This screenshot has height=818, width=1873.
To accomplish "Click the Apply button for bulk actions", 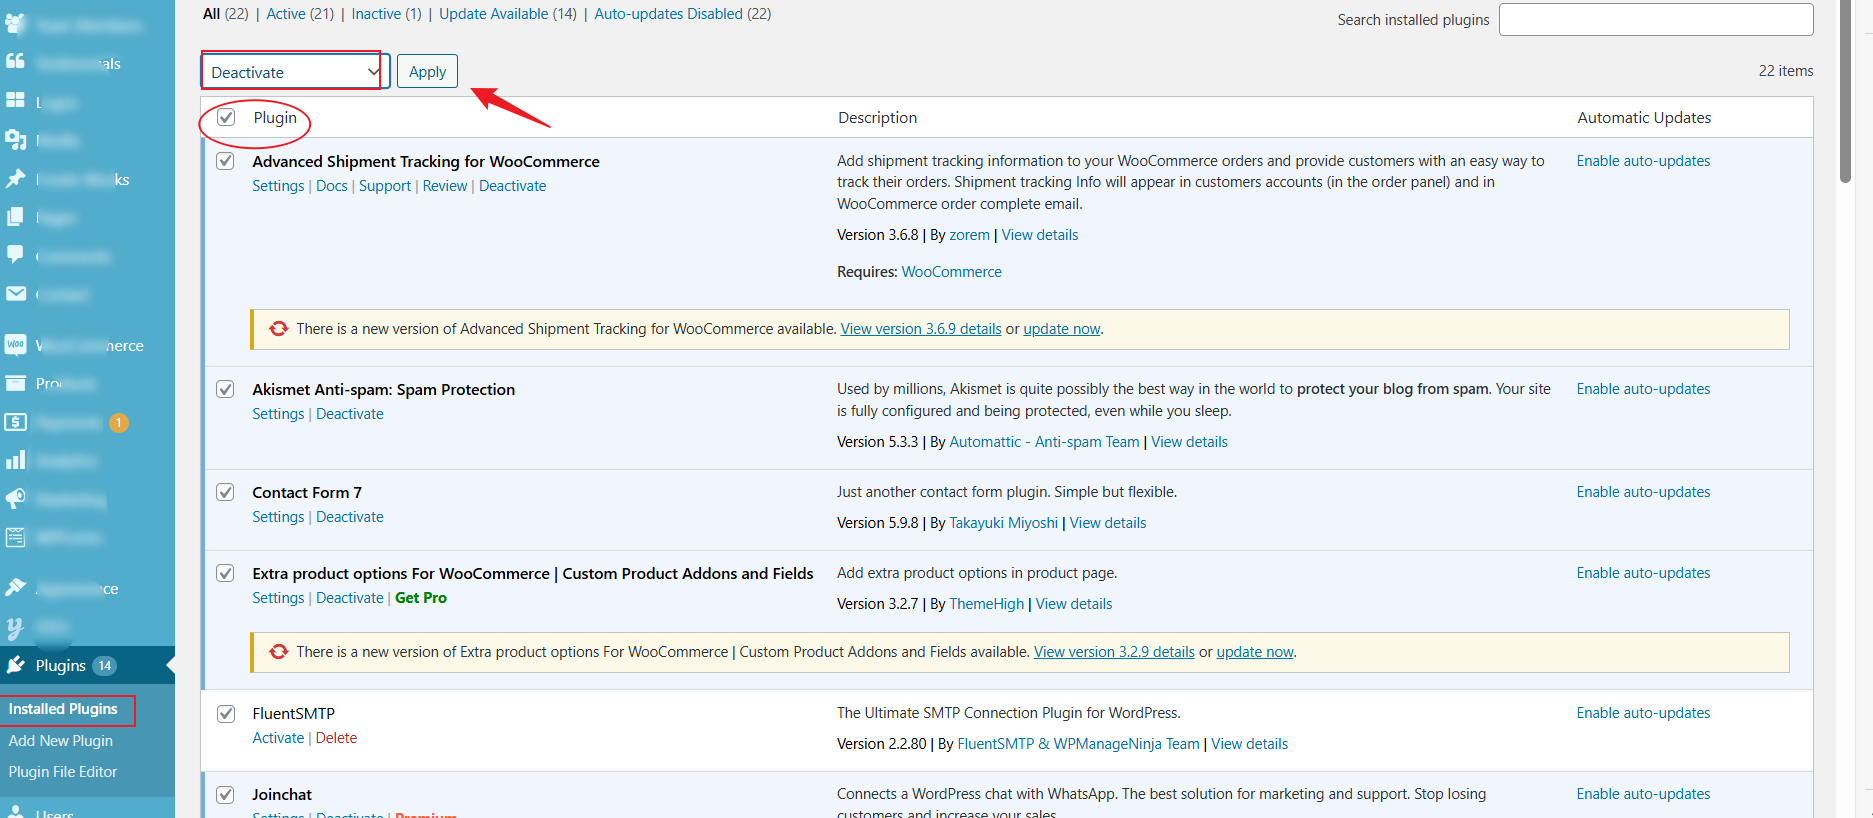I will [x=427, y=71].
